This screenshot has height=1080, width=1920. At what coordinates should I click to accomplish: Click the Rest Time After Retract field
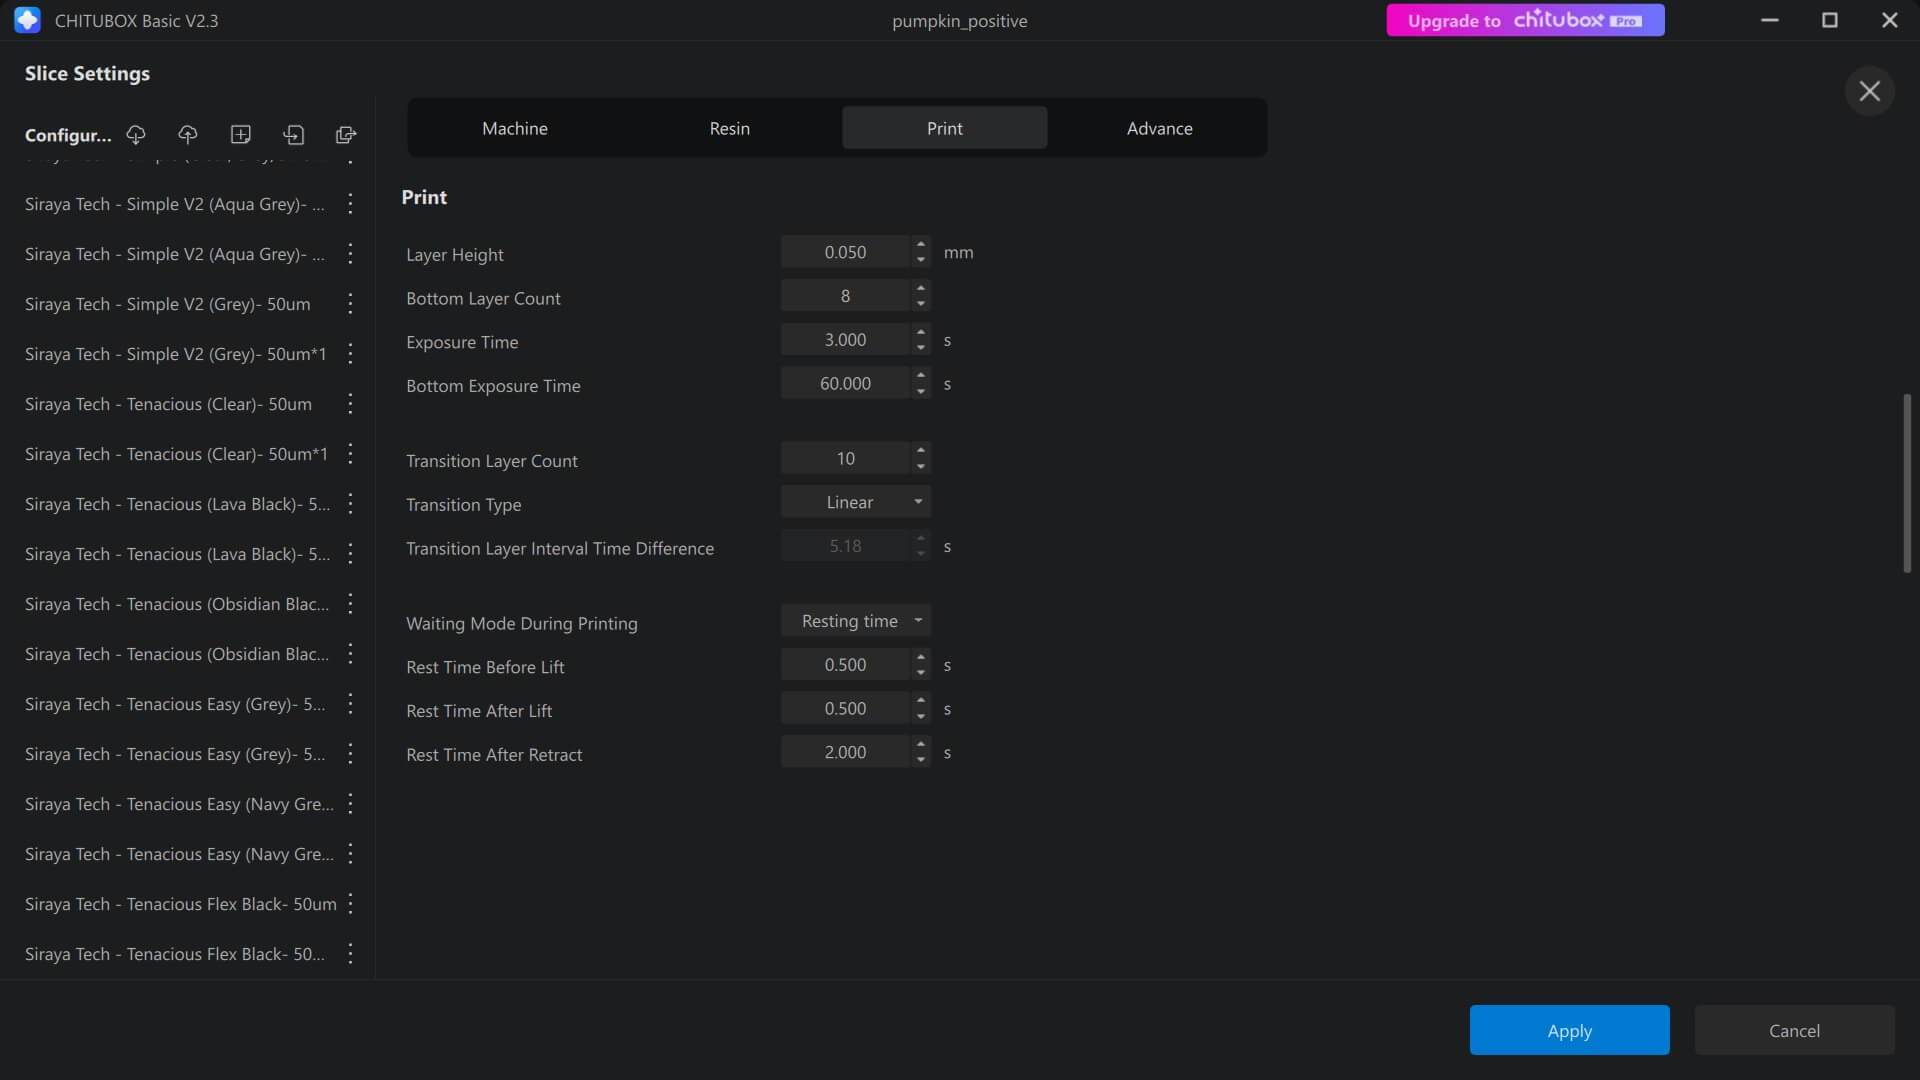(845, 752)
